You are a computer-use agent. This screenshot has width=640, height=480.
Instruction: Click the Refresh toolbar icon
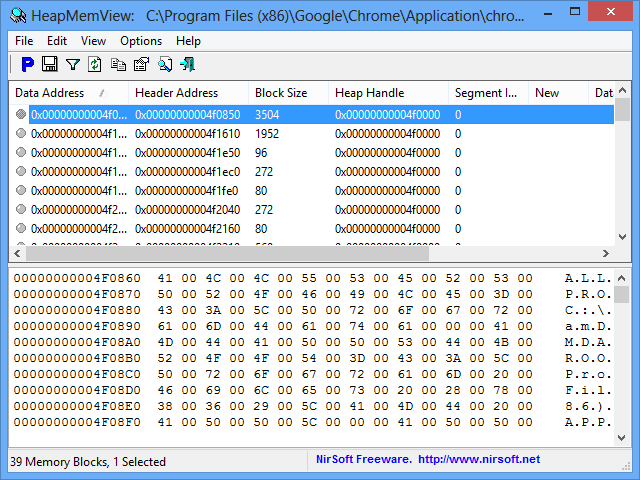(x=95, y=64)
